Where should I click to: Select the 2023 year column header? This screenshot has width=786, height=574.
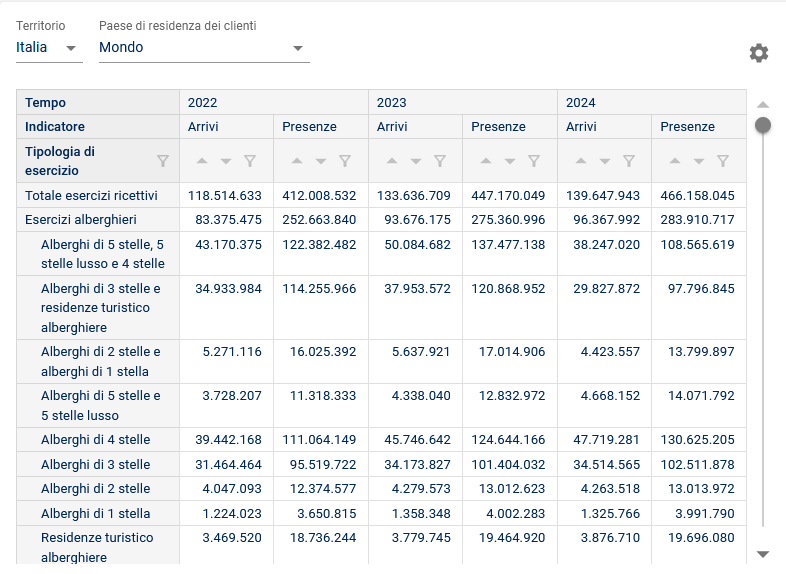click(391, 102)
